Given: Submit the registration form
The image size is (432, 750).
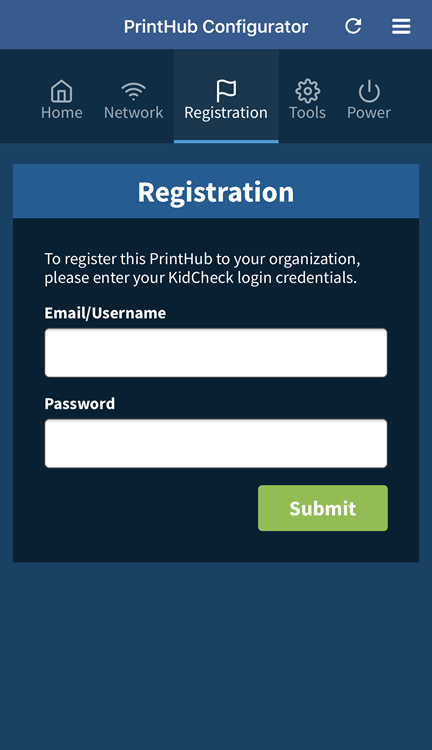Looking at the screenshot, I should [x=323, y=508].
